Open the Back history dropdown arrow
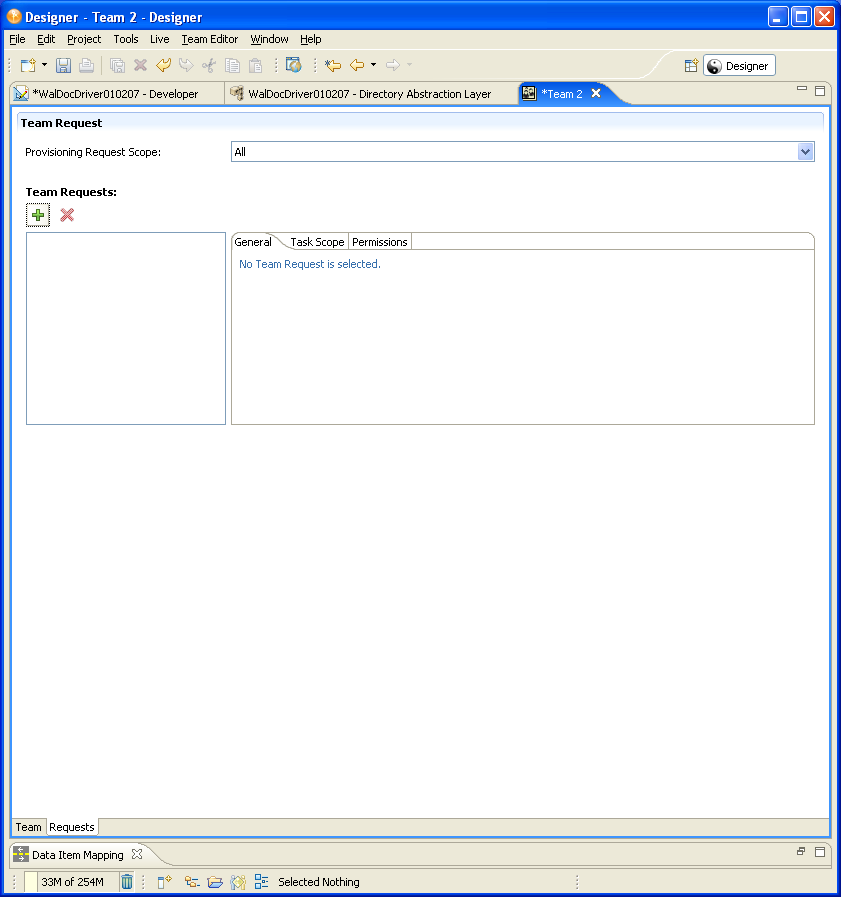The width and height of the screenshot is (841, 897). click(374, 65)
